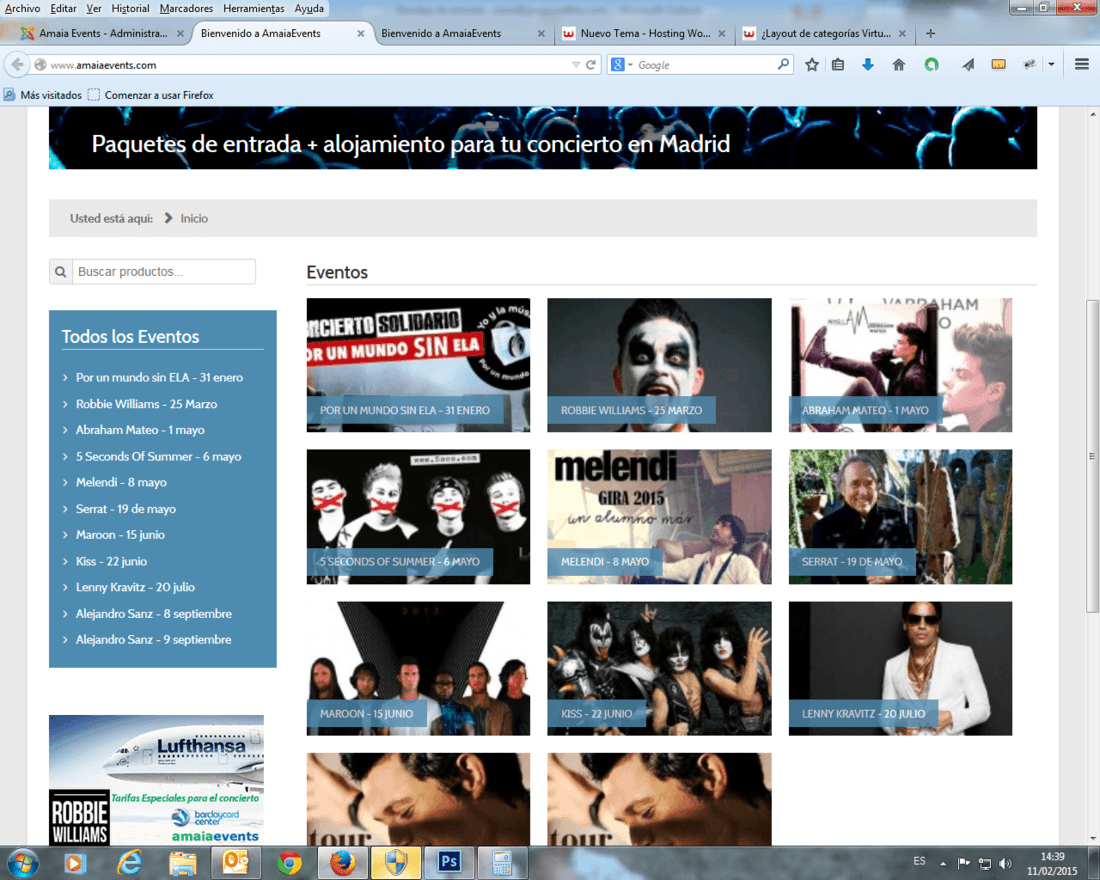Open the Melendi - 8 Mayo event thumbnail
Screen dimensions: 1100x880
(659, 516)
